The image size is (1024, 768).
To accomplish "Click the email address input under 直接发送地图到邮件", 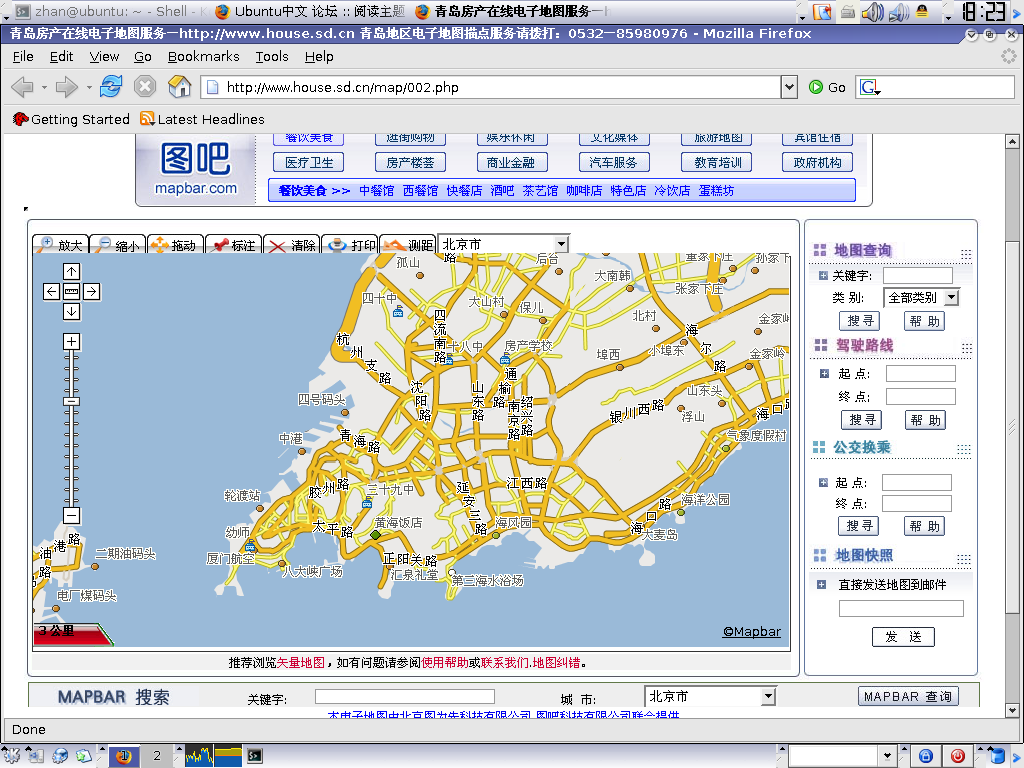I will pos(901,609).
